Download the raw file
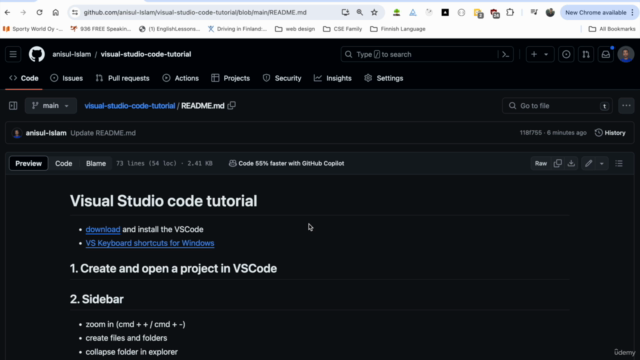The width and height of the screenshot is (640, 360). [x=571, y=163]
